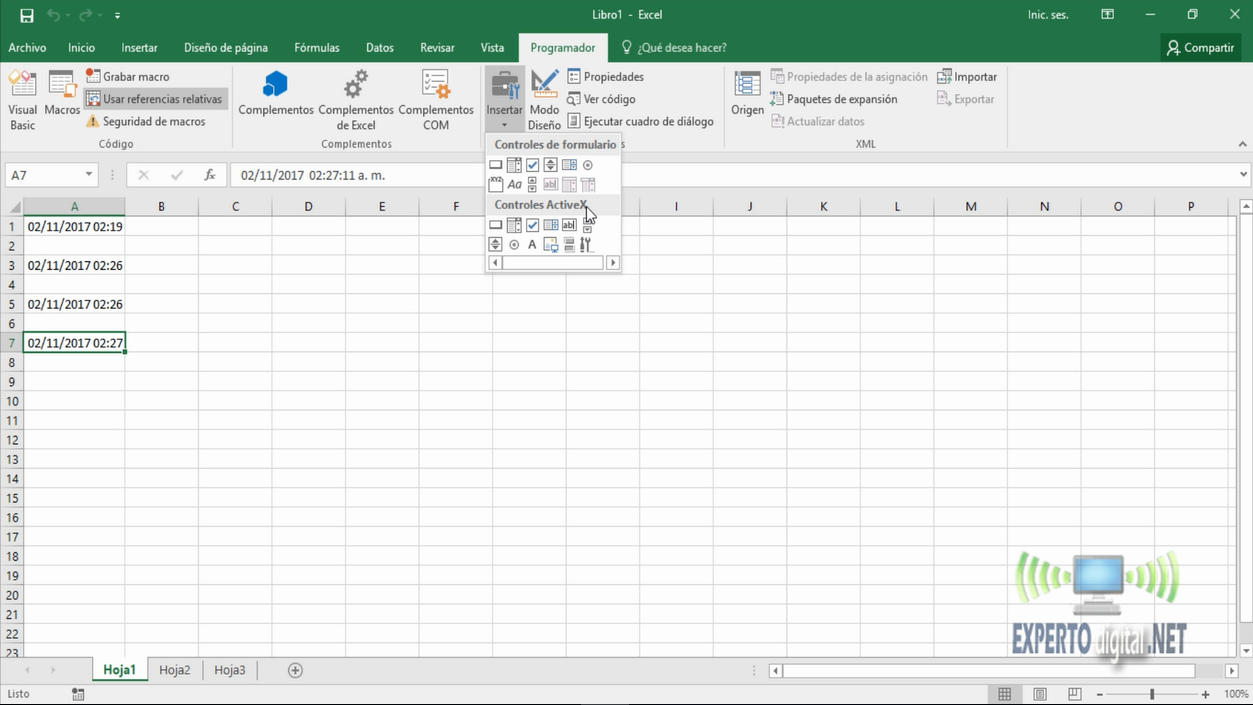Expand the formula bar
Screen dimensions: 1253x705
pyautogui.click(x=1243, y=175)
